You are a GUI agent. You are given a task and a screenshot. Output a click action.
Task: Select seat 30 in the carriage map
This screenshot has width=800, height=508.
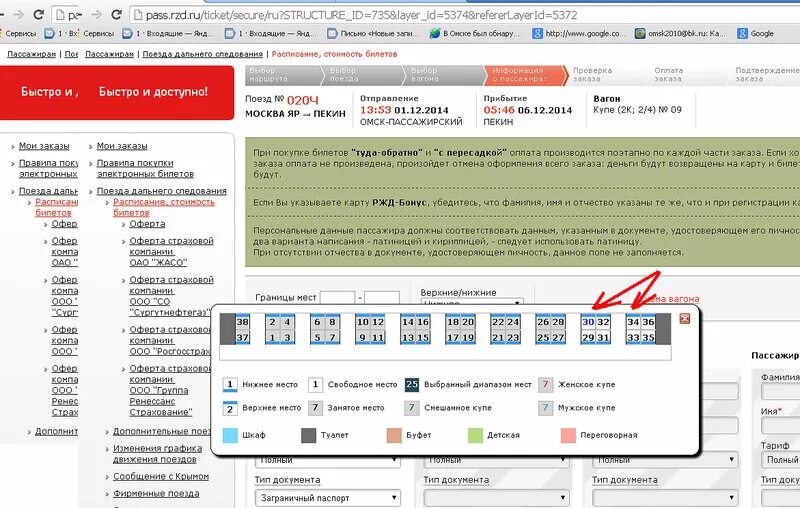588,322
